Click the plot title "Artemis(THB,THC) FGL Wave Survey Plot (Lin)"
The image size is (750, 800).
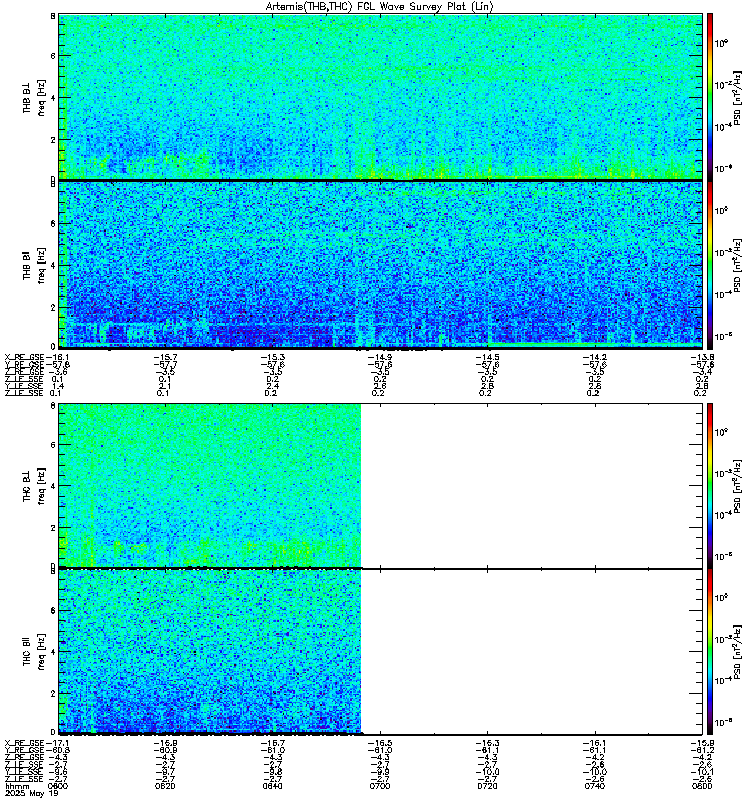[379, 6]
